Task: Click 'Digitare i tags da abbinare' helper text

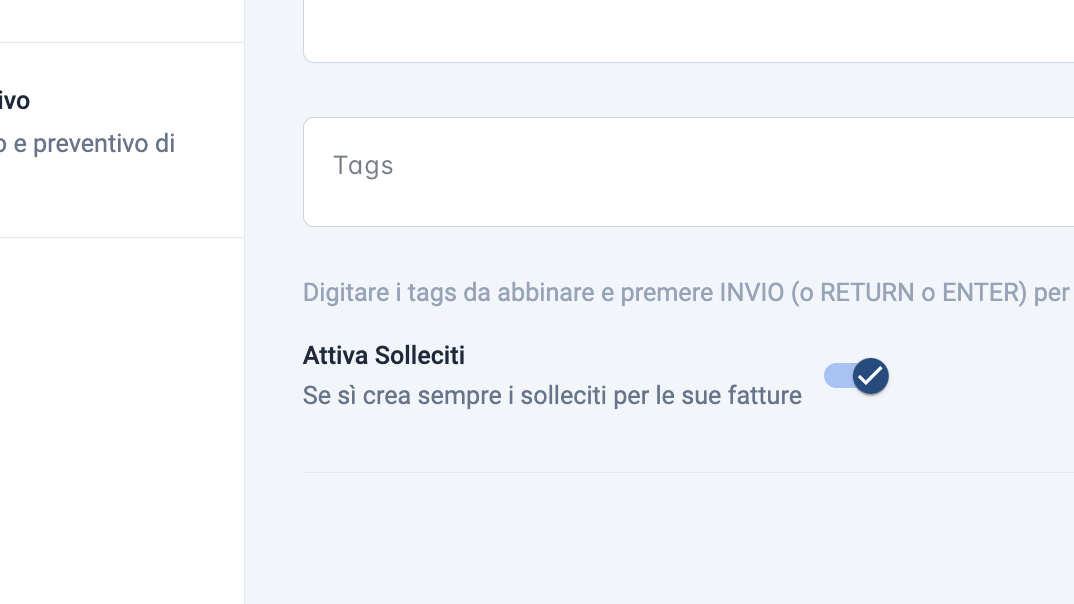Action: 449,292
